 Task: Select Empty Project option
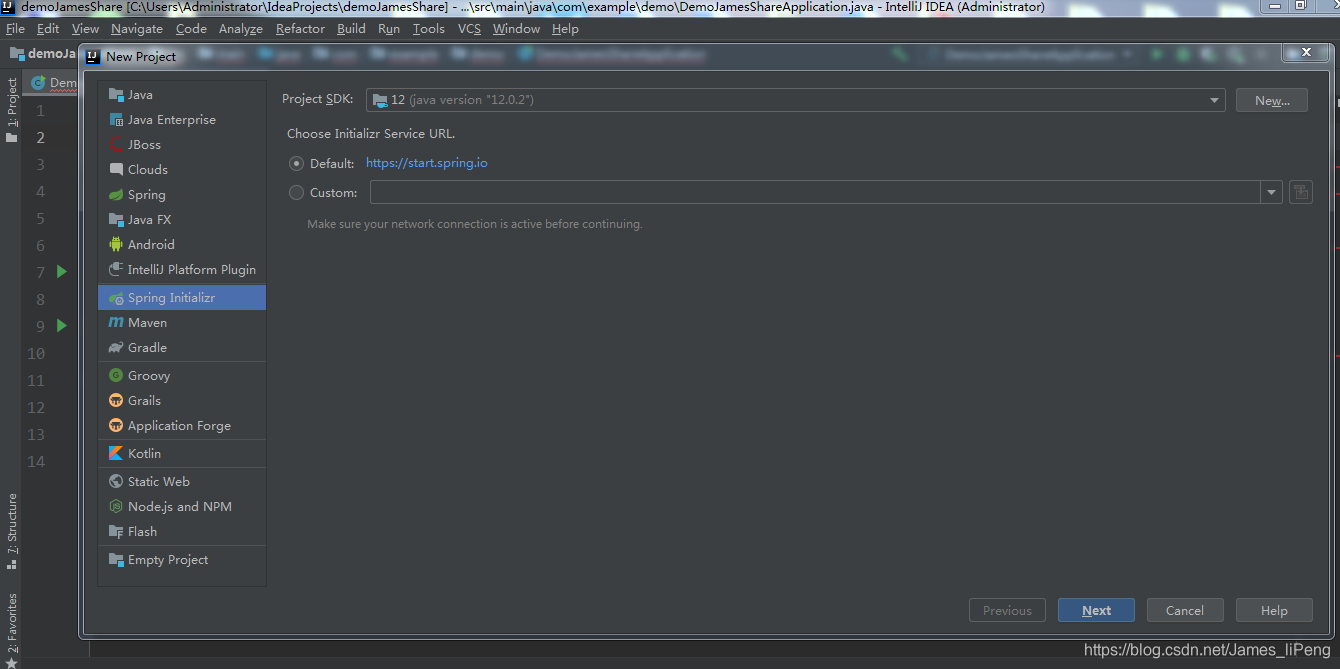click(x=182, y=560)
